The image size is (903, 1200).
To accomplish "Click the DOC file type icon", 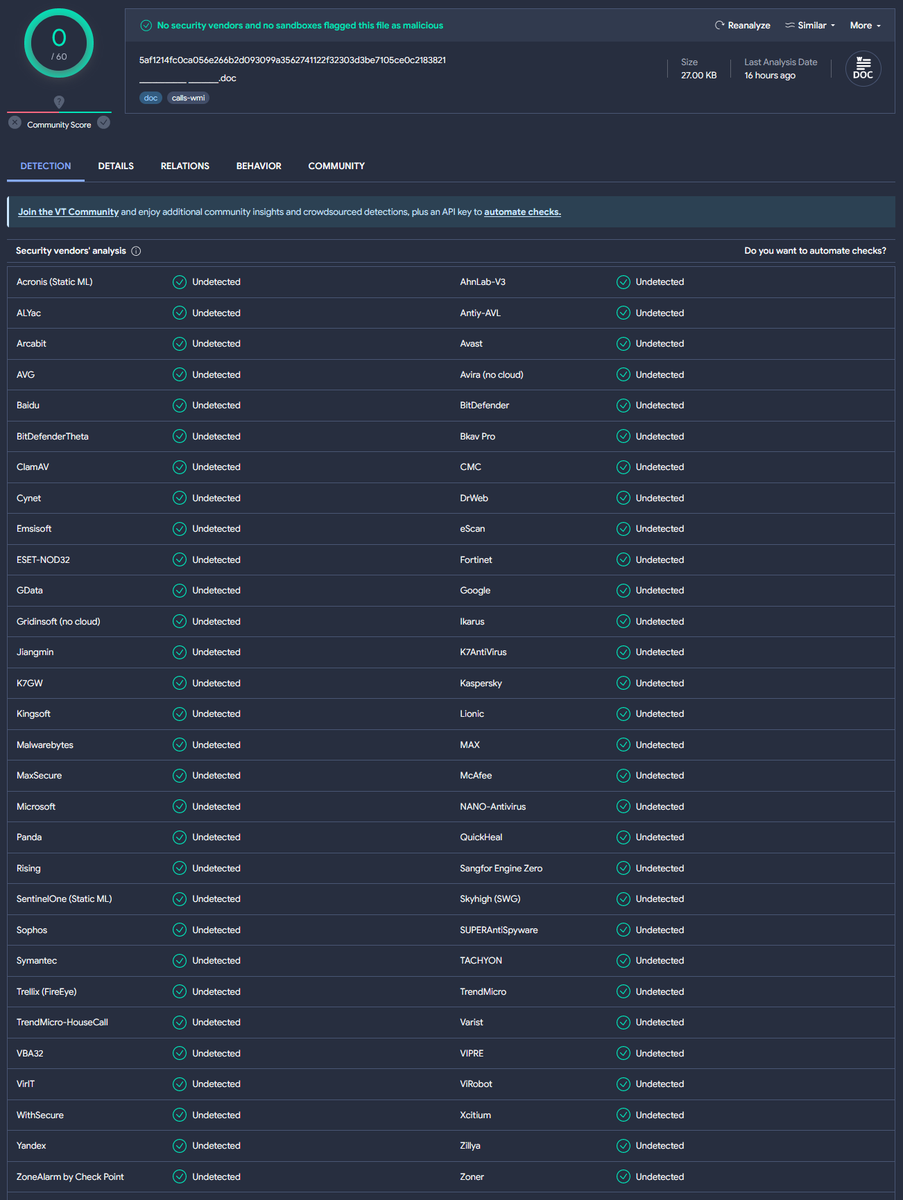I will (862, 69).
